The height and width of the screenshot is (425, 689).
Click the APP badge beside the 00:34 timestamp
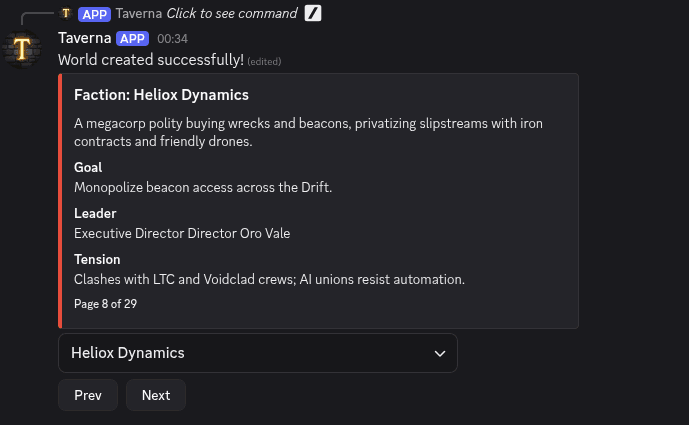click(132, 38)
